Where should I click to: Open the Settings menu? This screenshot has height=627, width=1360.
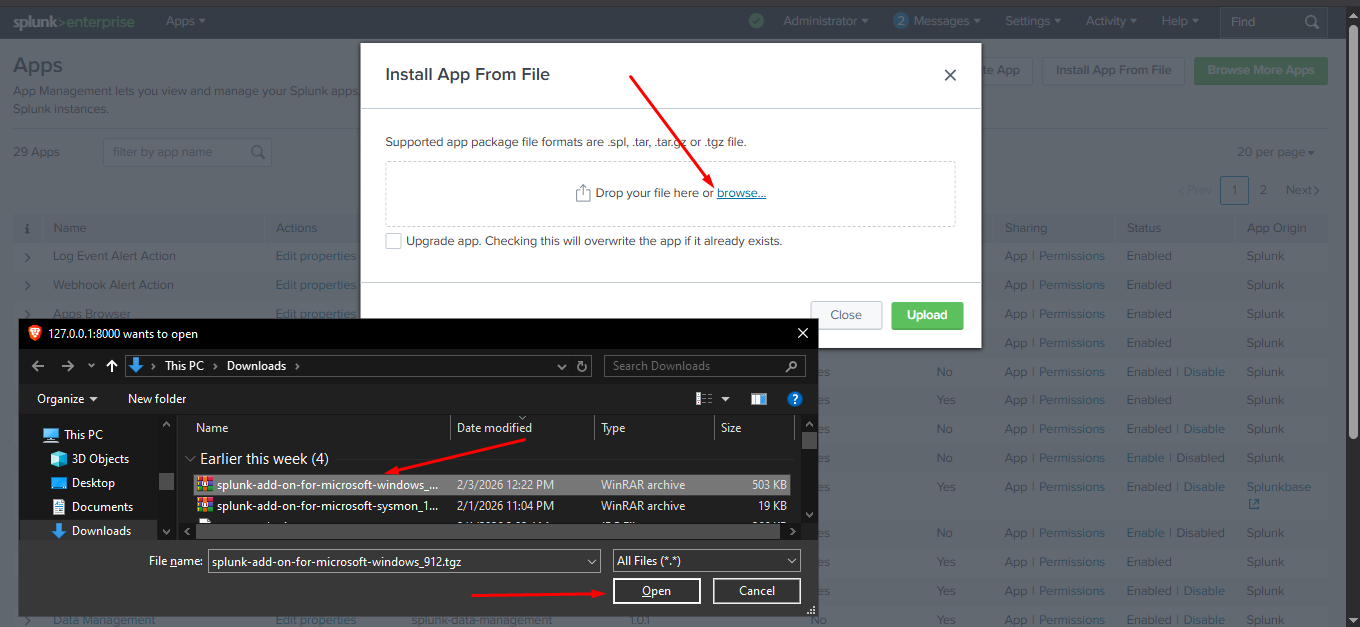[x=1034, y=21]
